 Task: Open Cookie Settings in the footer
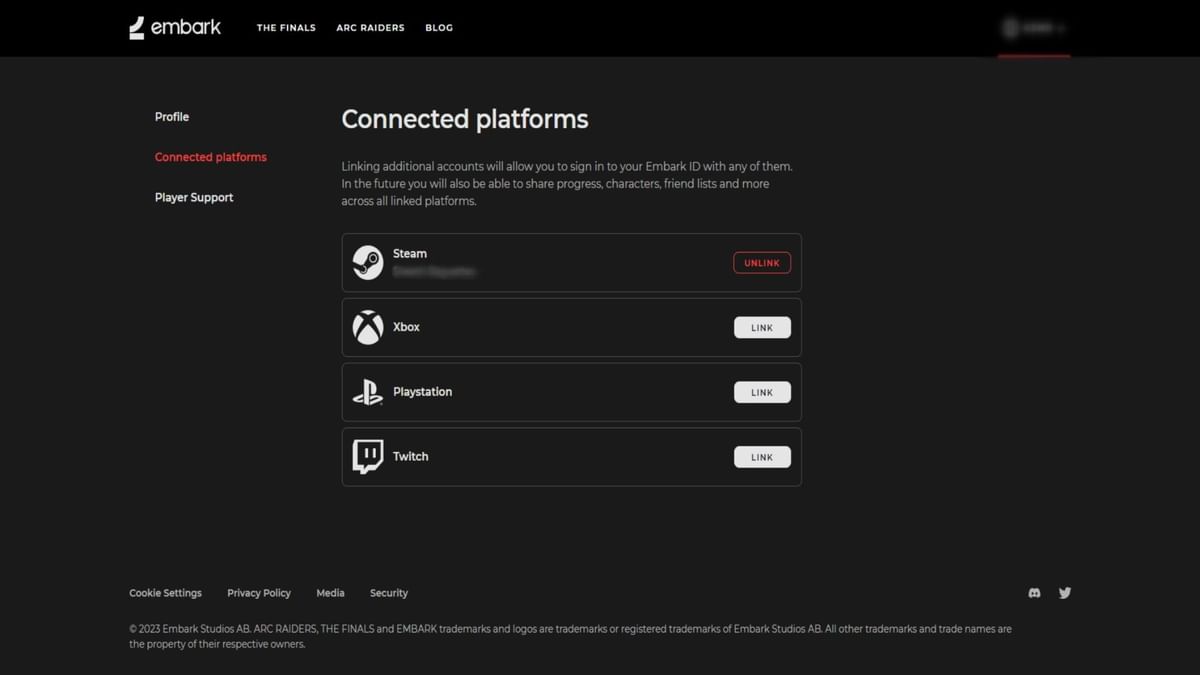pos(165,592)
